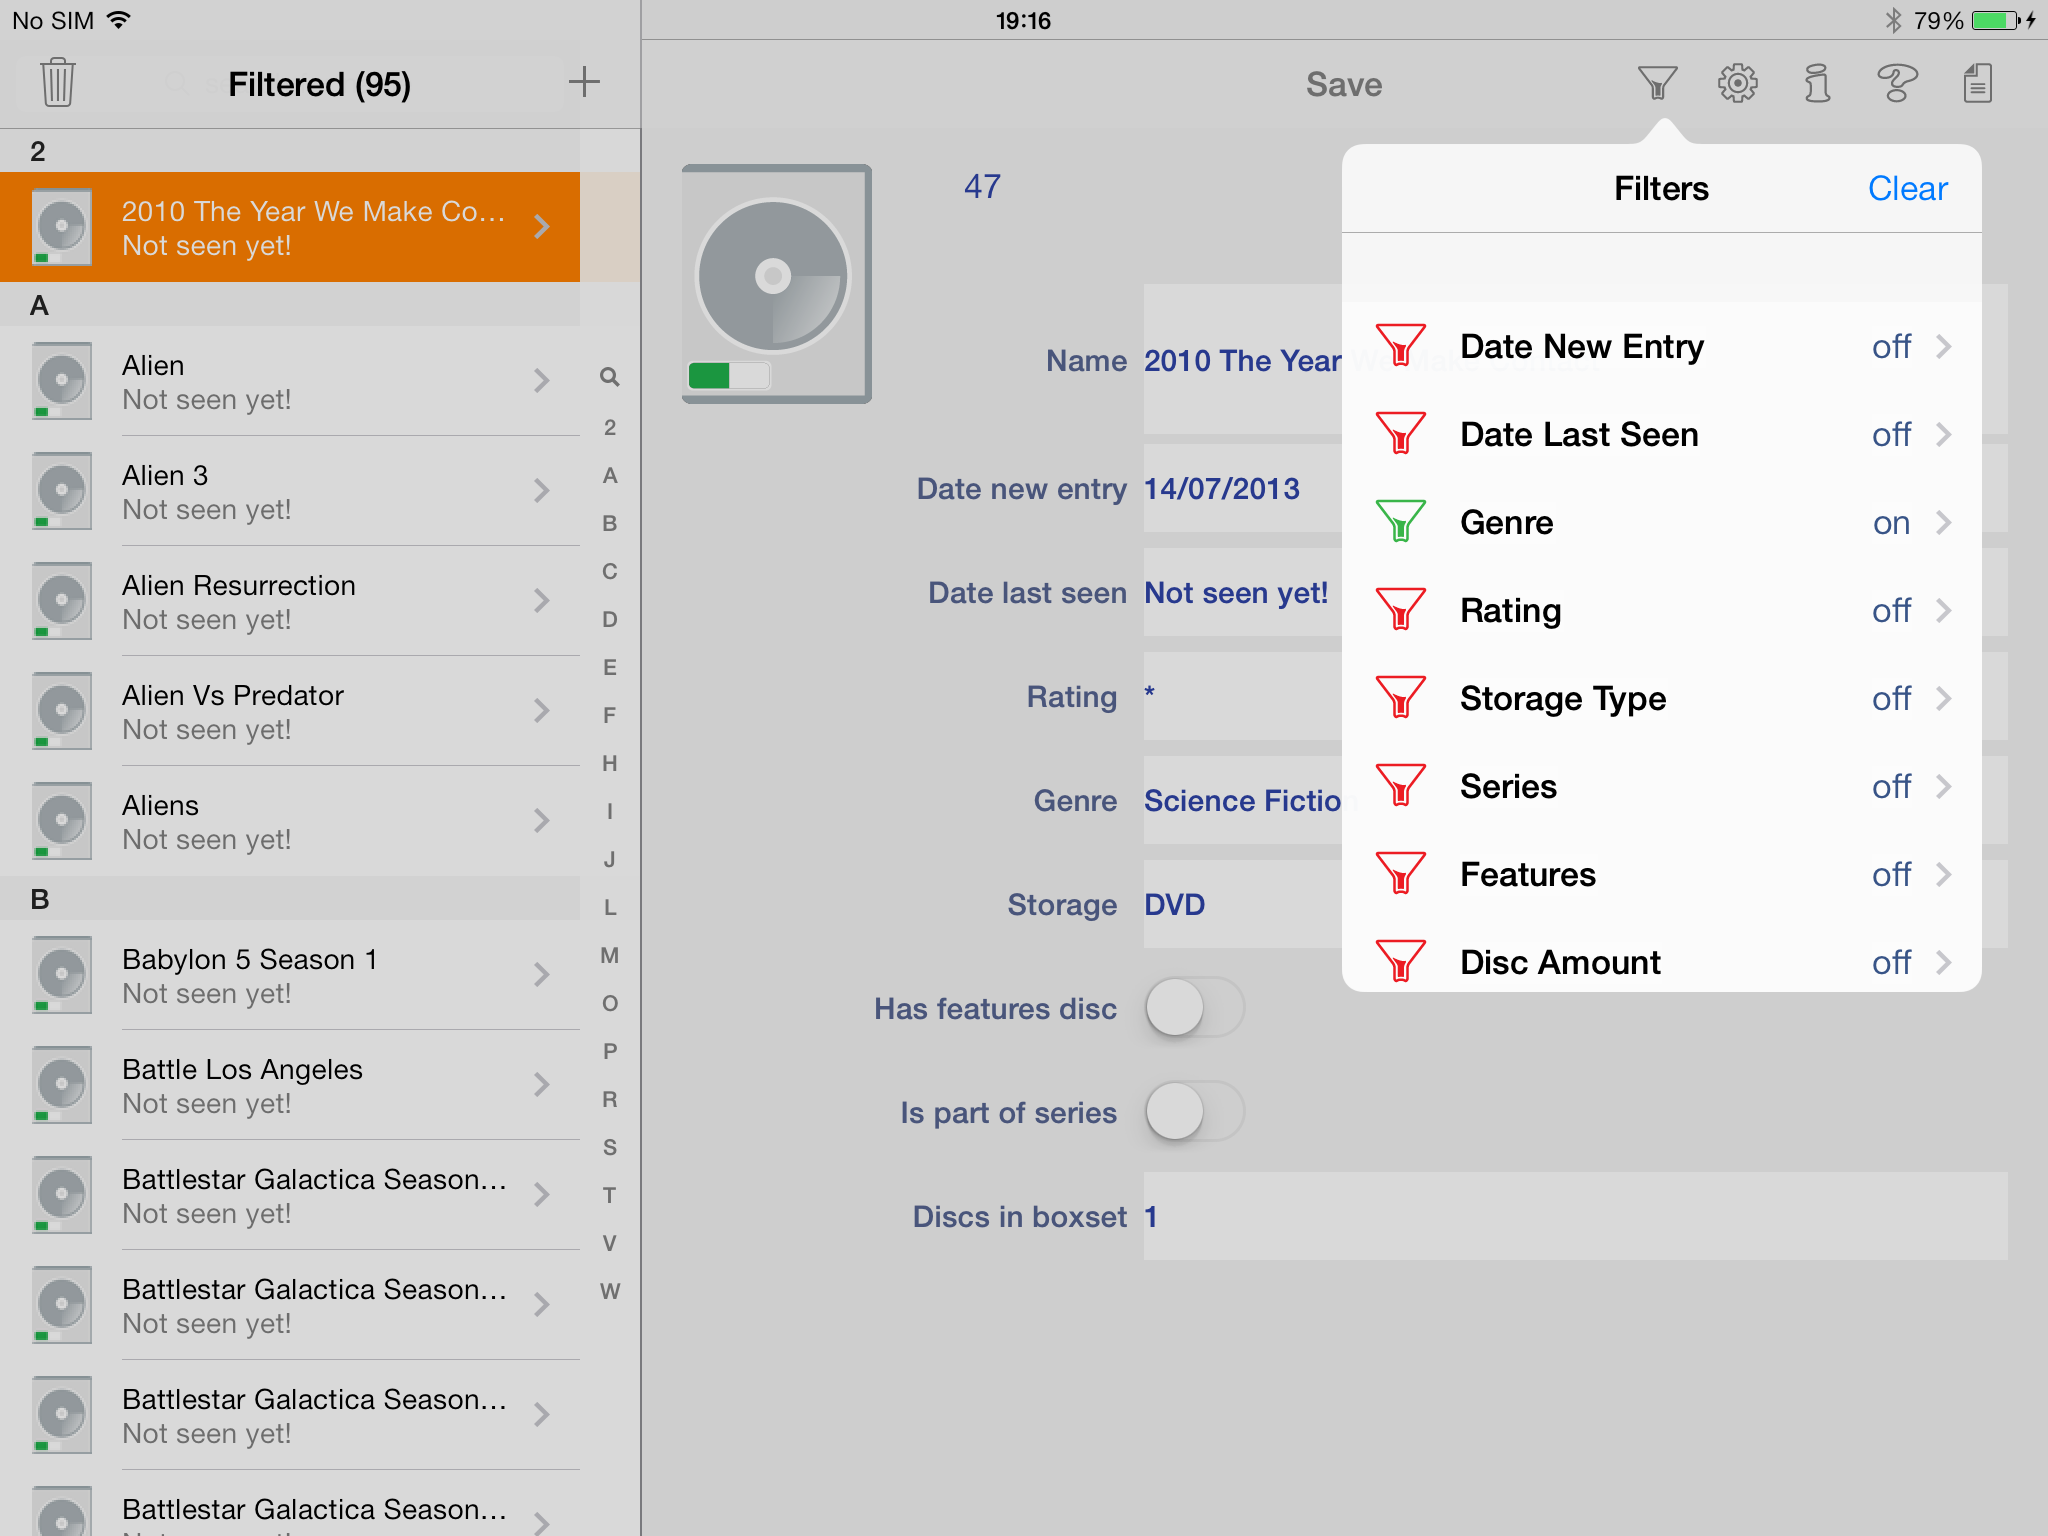Image resolution: width=2048 pixels, height=1536 pixels.
Task: Save the current movie entry
Action: (1343, 85)
